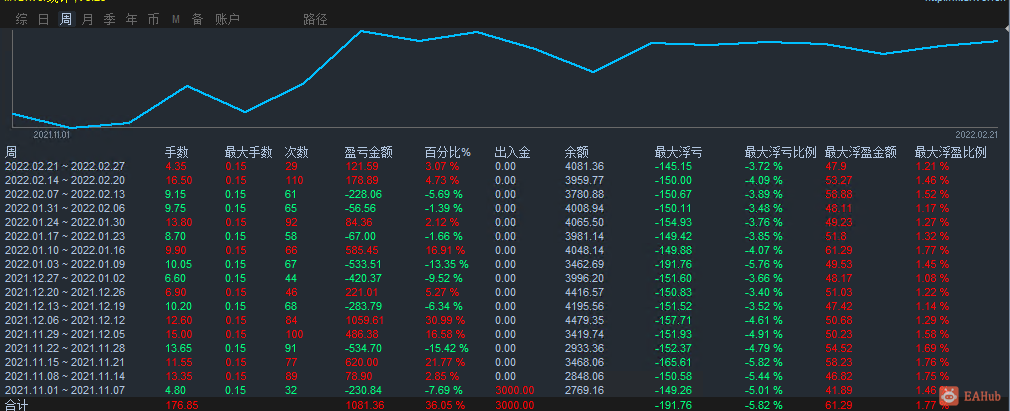Select week row 2022.01.24 ~ 2022.01.30
The height and width of the screenshot is (411, 1010).
[505, 222]
